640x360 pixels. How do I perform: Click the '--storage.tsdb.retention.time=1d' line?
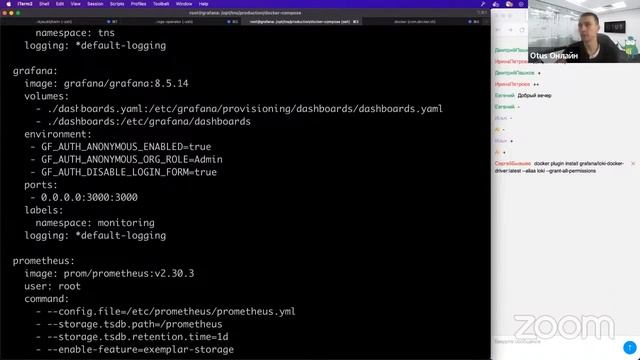(x=132, y=336)
